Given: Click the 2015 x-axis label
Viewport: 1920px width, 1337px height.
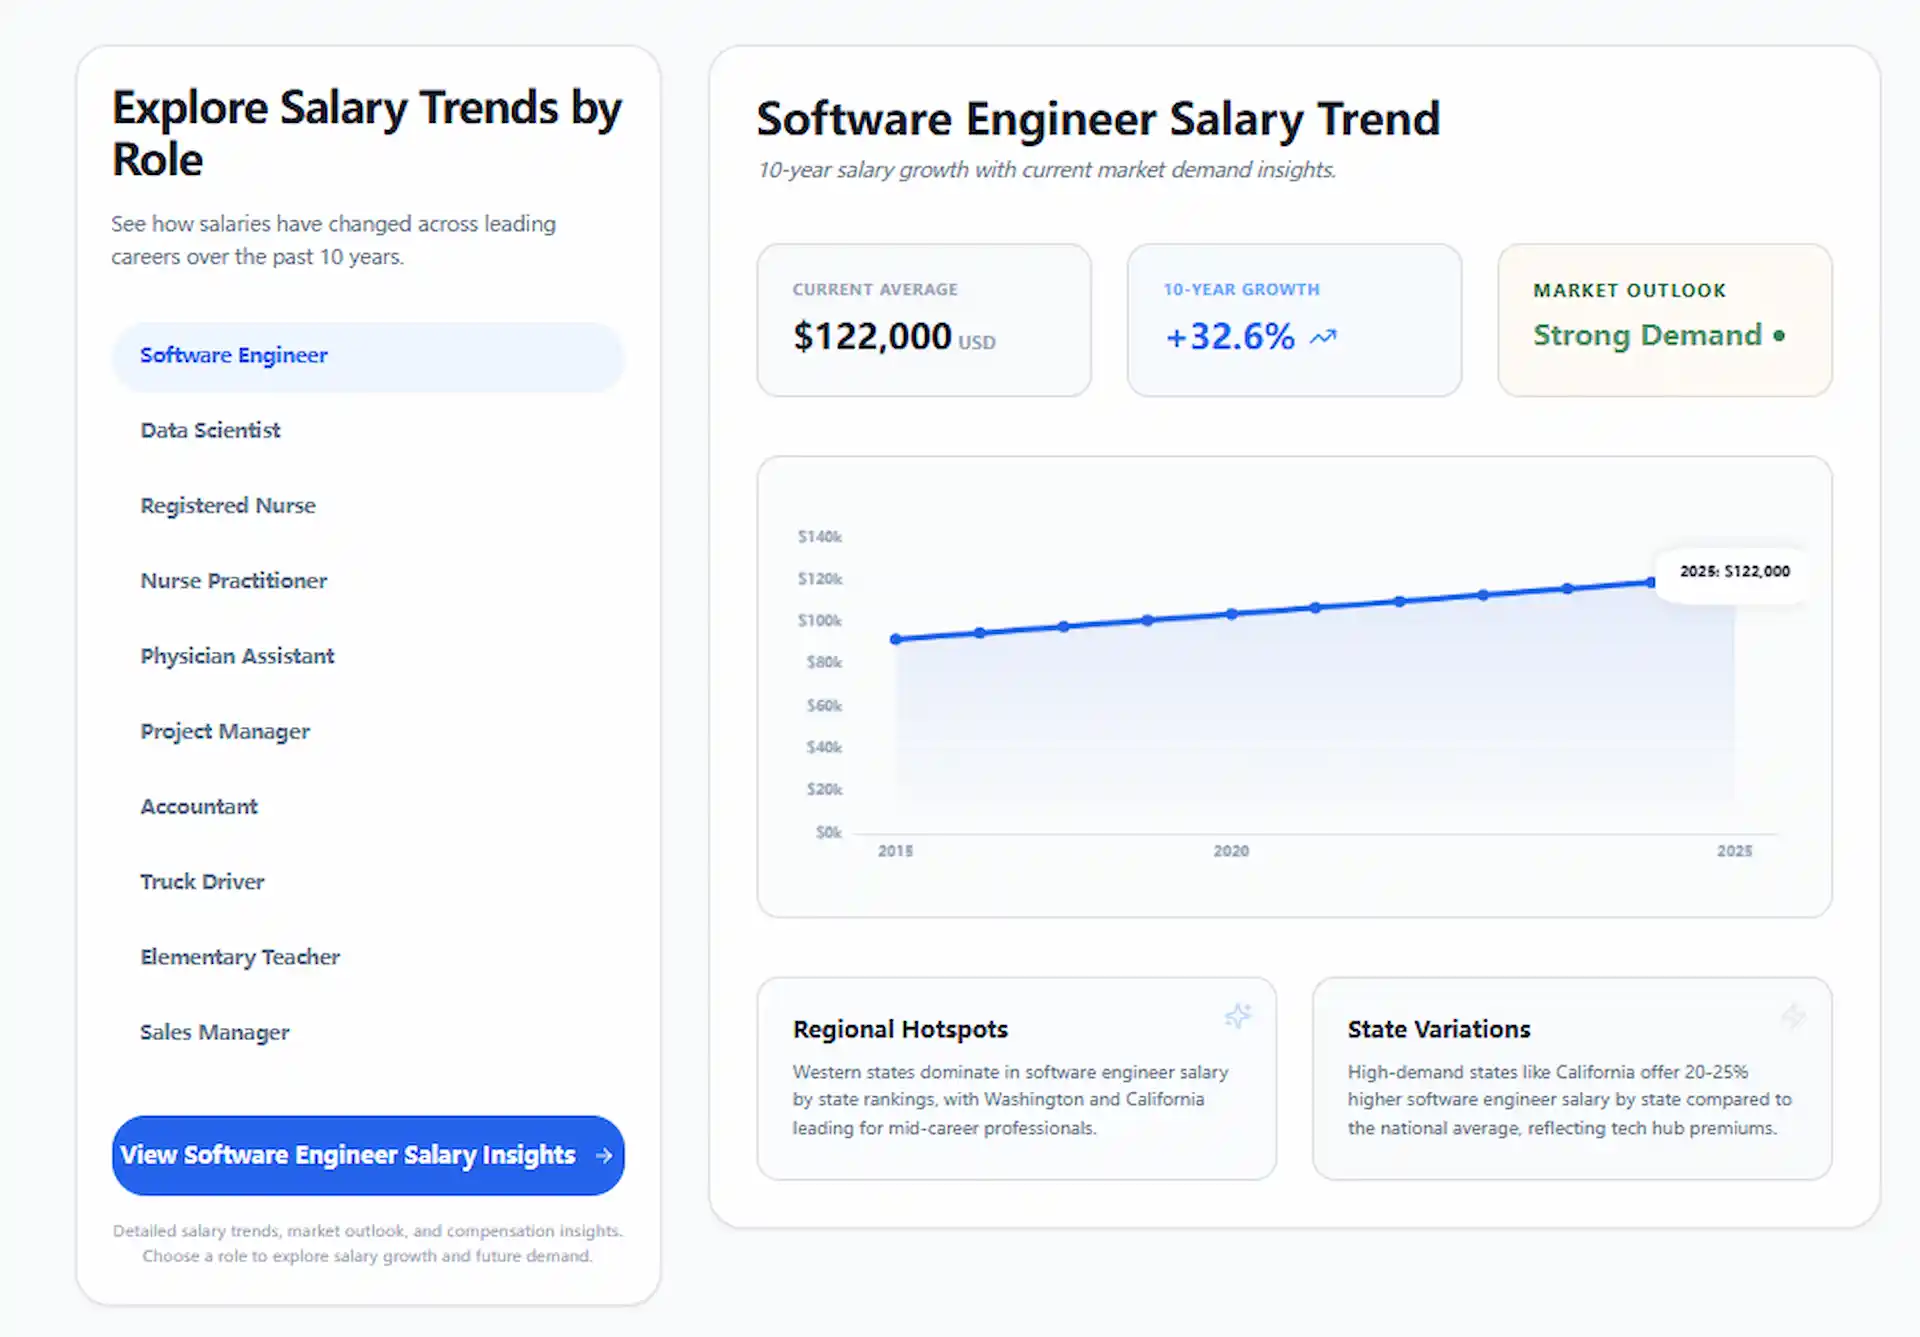Looking at the screenshot, I should pyautogui.click(x=896, y=851).
